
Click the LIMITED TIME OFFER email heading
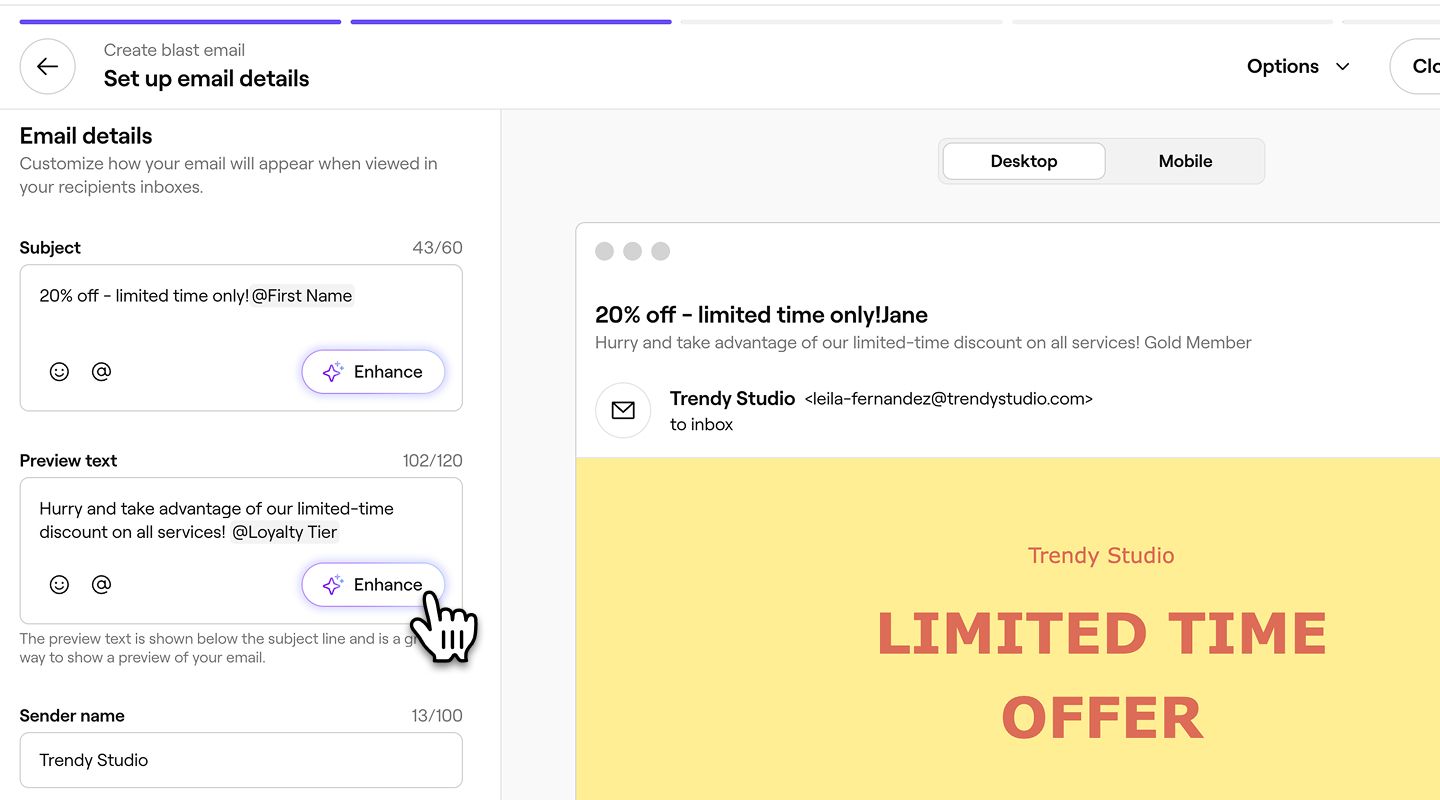click(1101, 675)
